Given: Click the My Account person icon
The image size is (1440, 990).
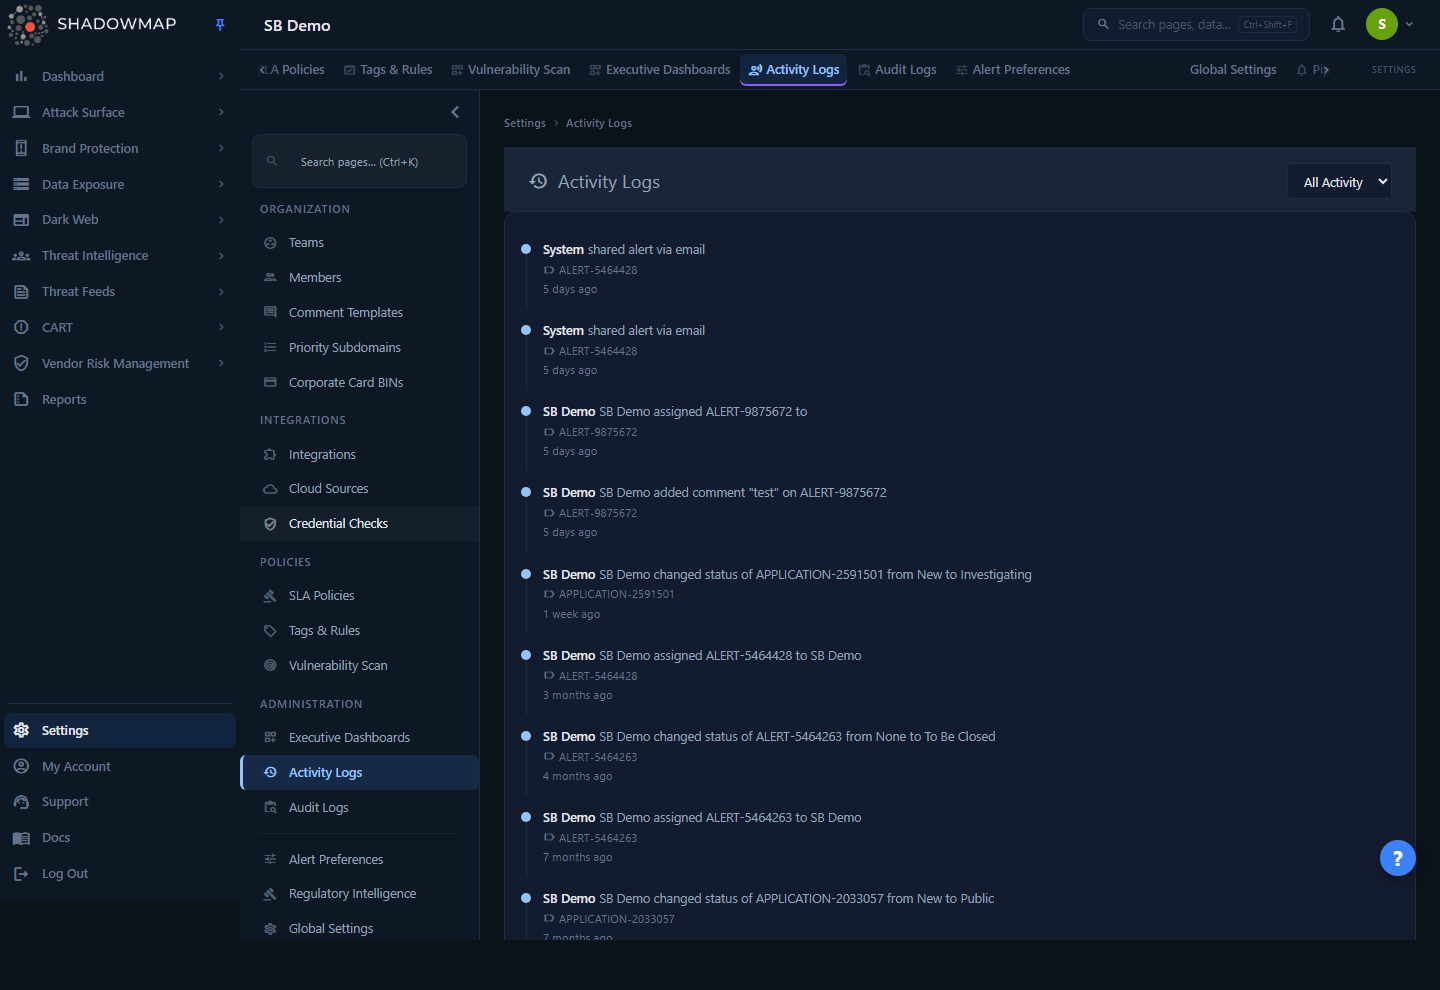Looking at the screenshot, I should point(21,766).
